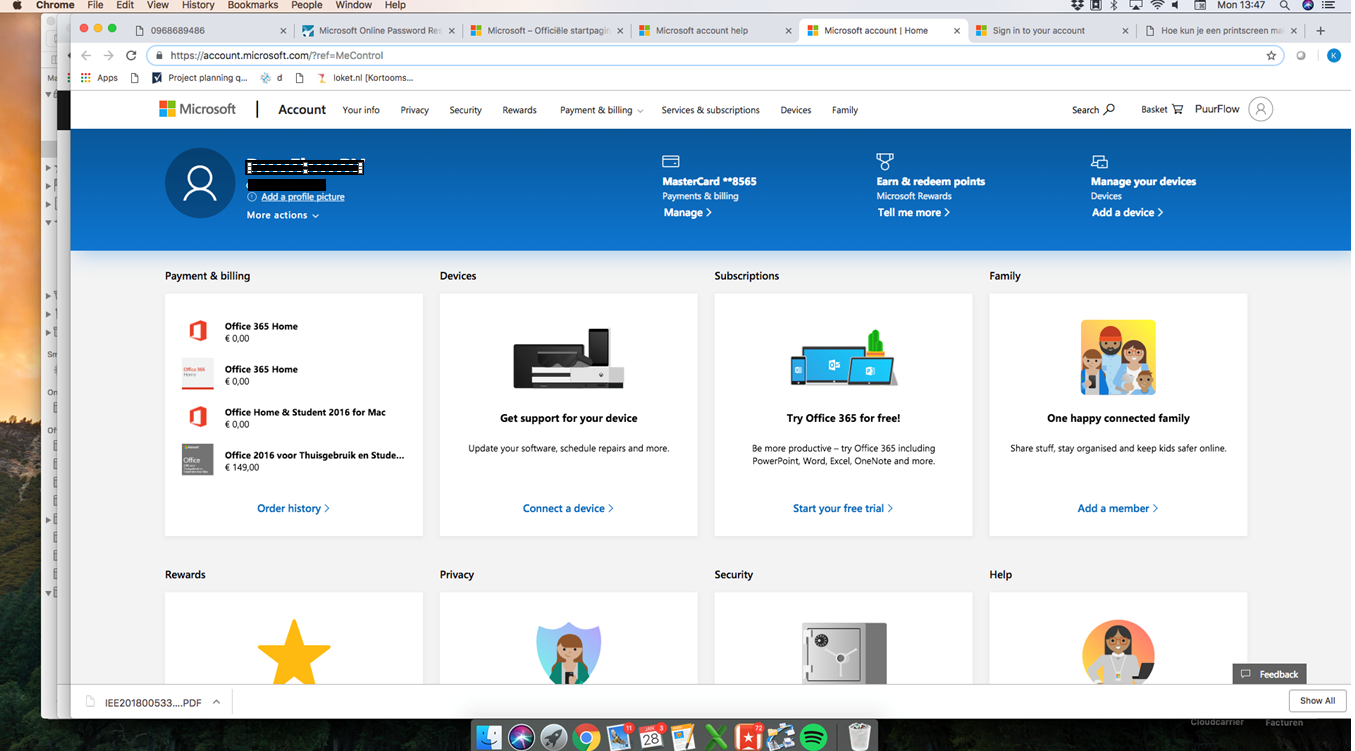This screenshot has height=751, width=1355.
Task: Click the Search magnifier icon in header
Action: pos(1109,110)
